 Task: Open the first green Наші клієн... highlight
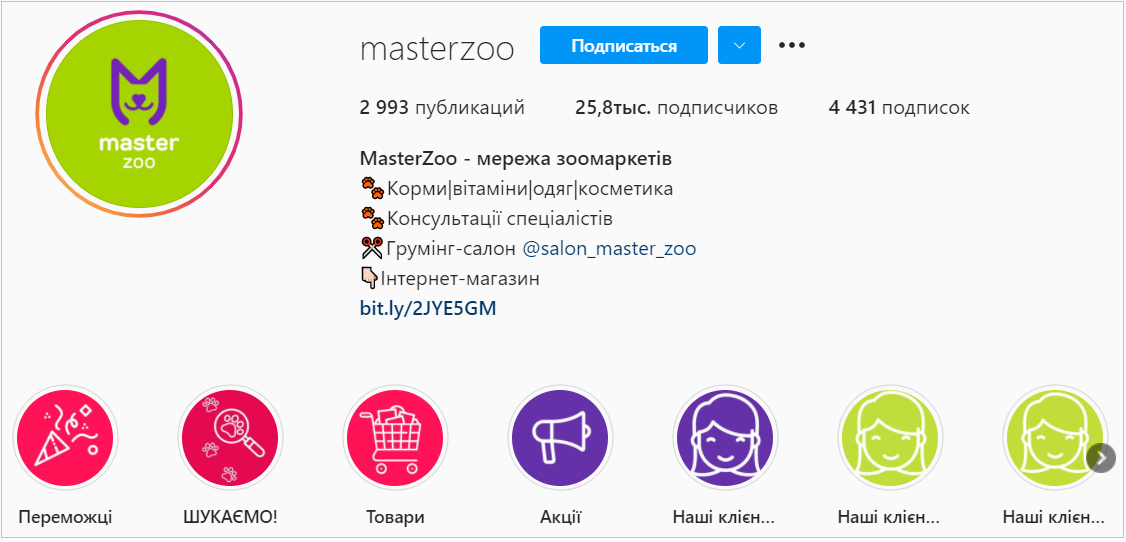pyautogui.click(x=890, y=437)
